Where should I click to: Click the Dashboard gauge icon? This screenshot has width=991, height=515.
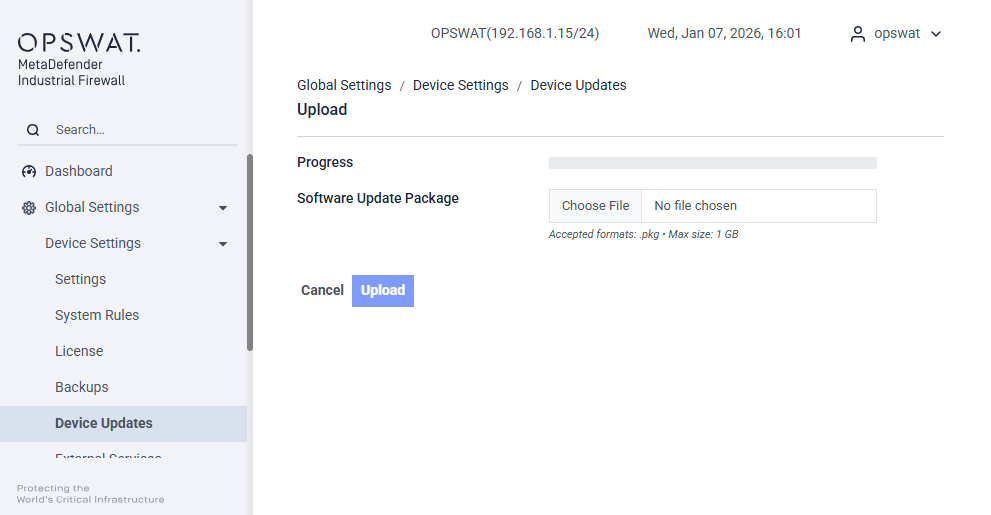[x=29, y=171]
